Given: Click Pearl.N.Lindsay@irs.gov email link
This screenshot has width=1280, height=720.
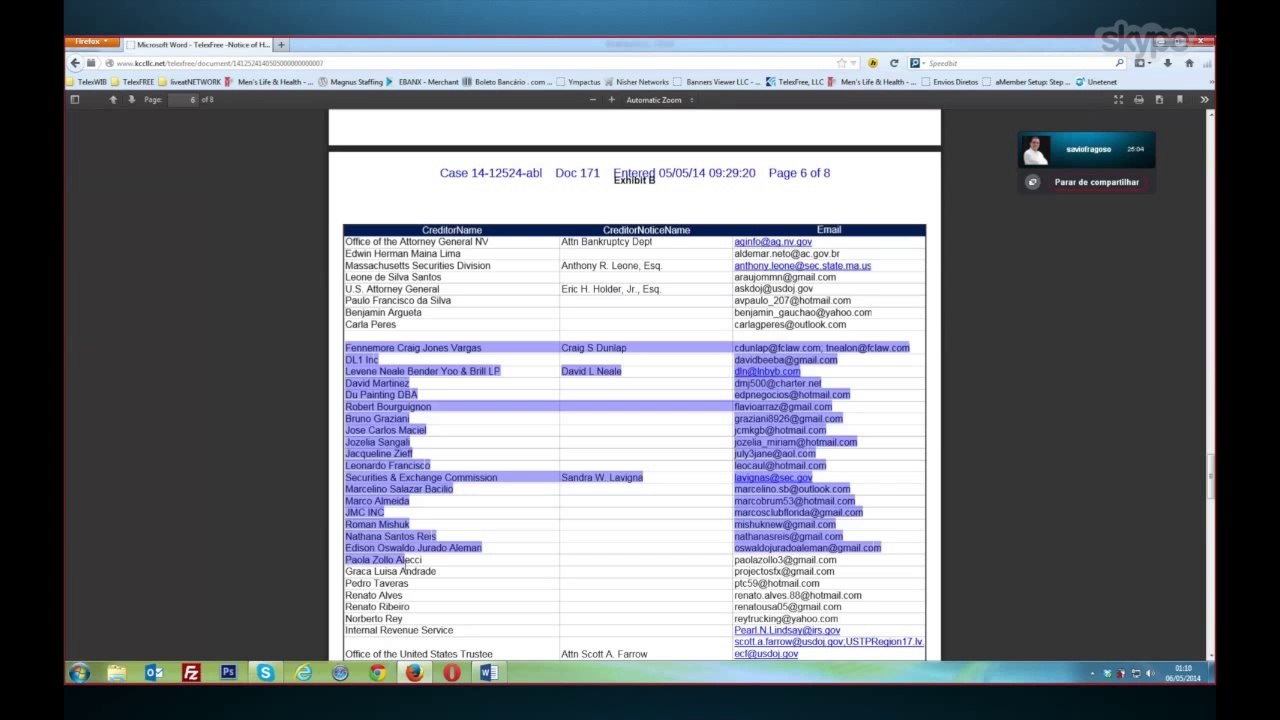Looking at the screenshot, I should (787, 631).
